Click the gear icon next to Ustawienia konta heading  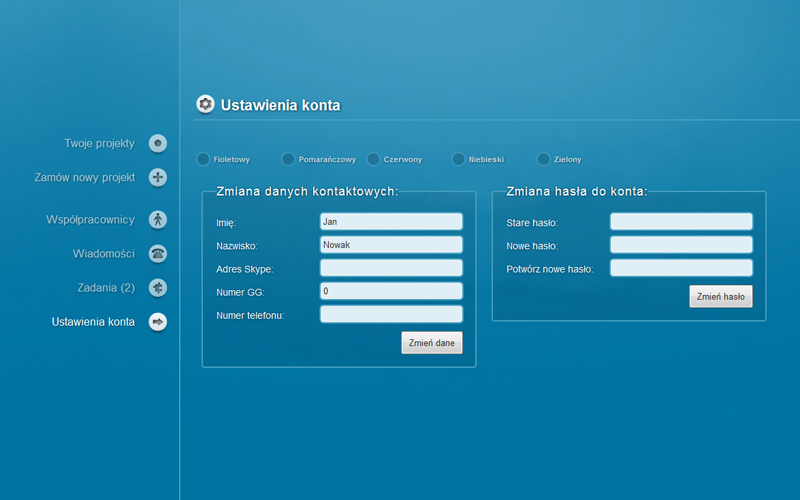tap(205, 105)
